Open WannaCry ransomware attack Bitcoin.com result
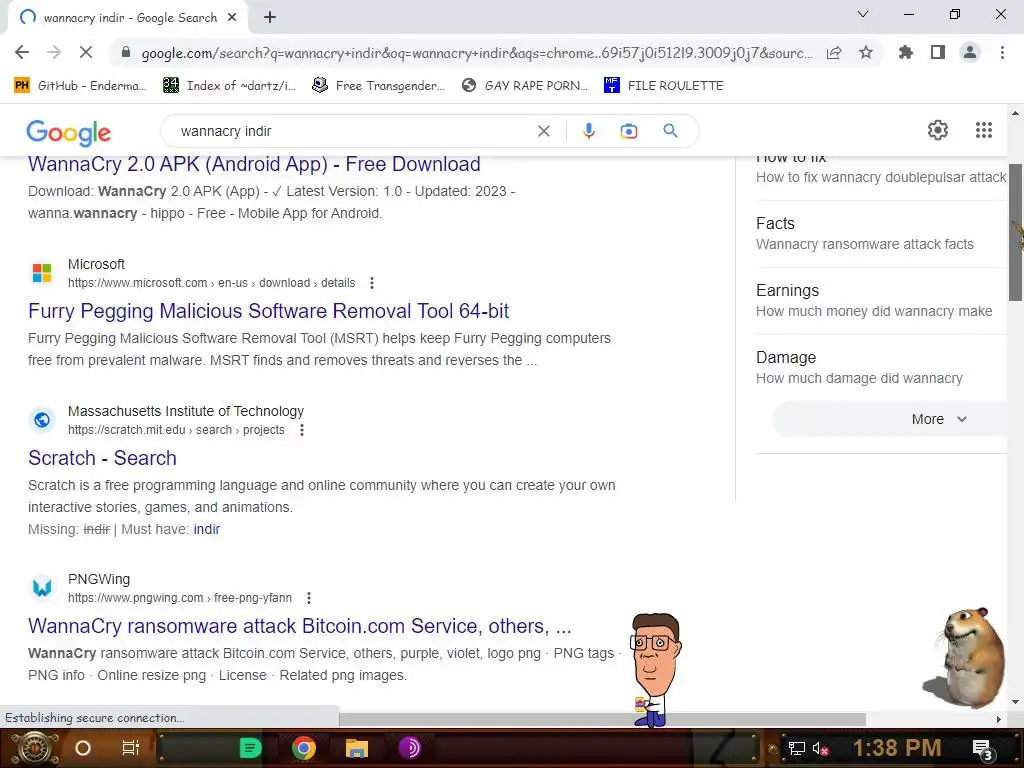Viewport: 1024px width, 768px height. click(x=300, y=626)
